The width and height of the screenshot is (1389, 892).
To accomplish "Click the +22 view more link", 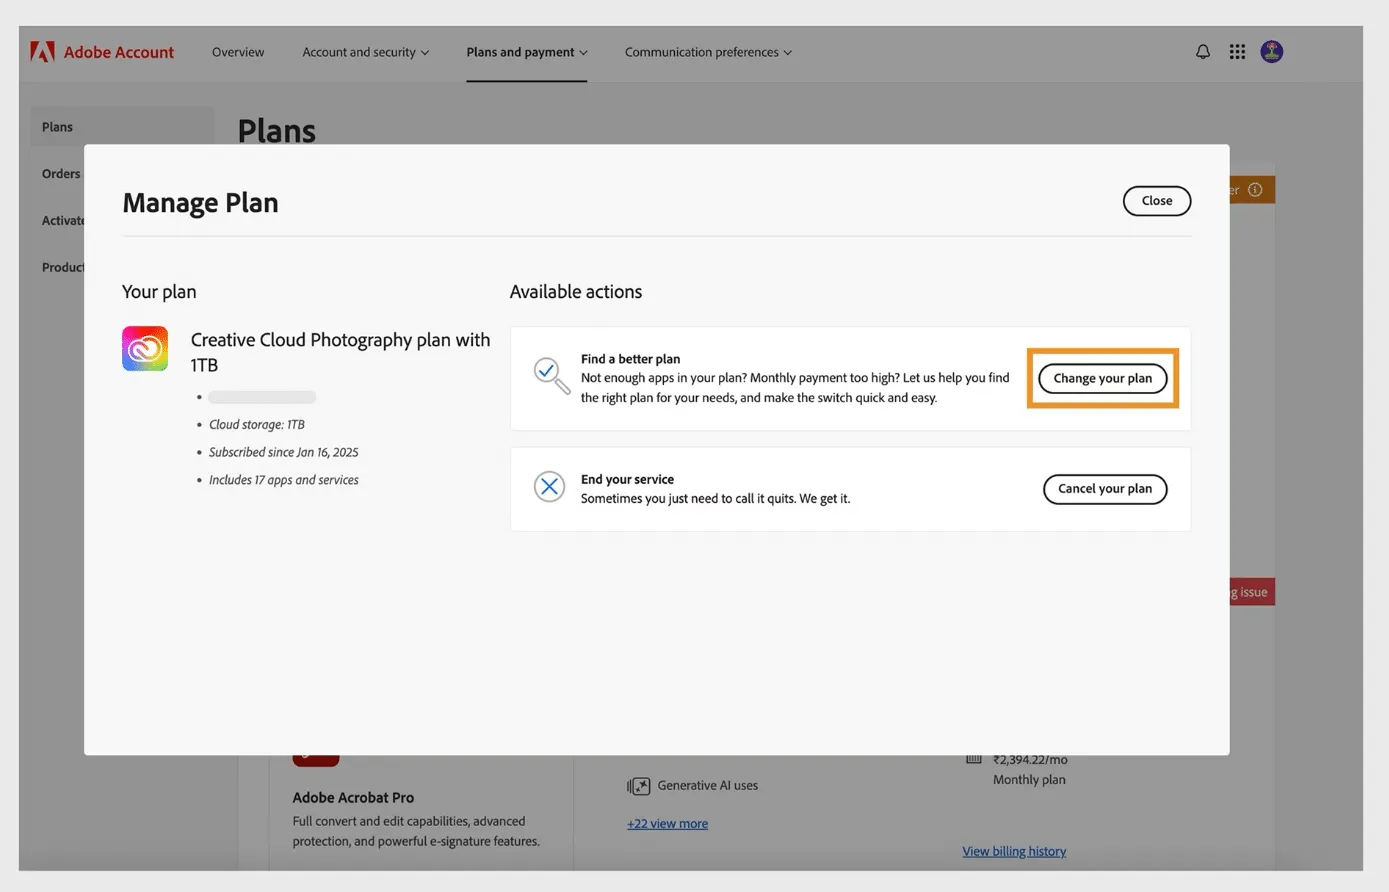I will (x=667, y=822).
